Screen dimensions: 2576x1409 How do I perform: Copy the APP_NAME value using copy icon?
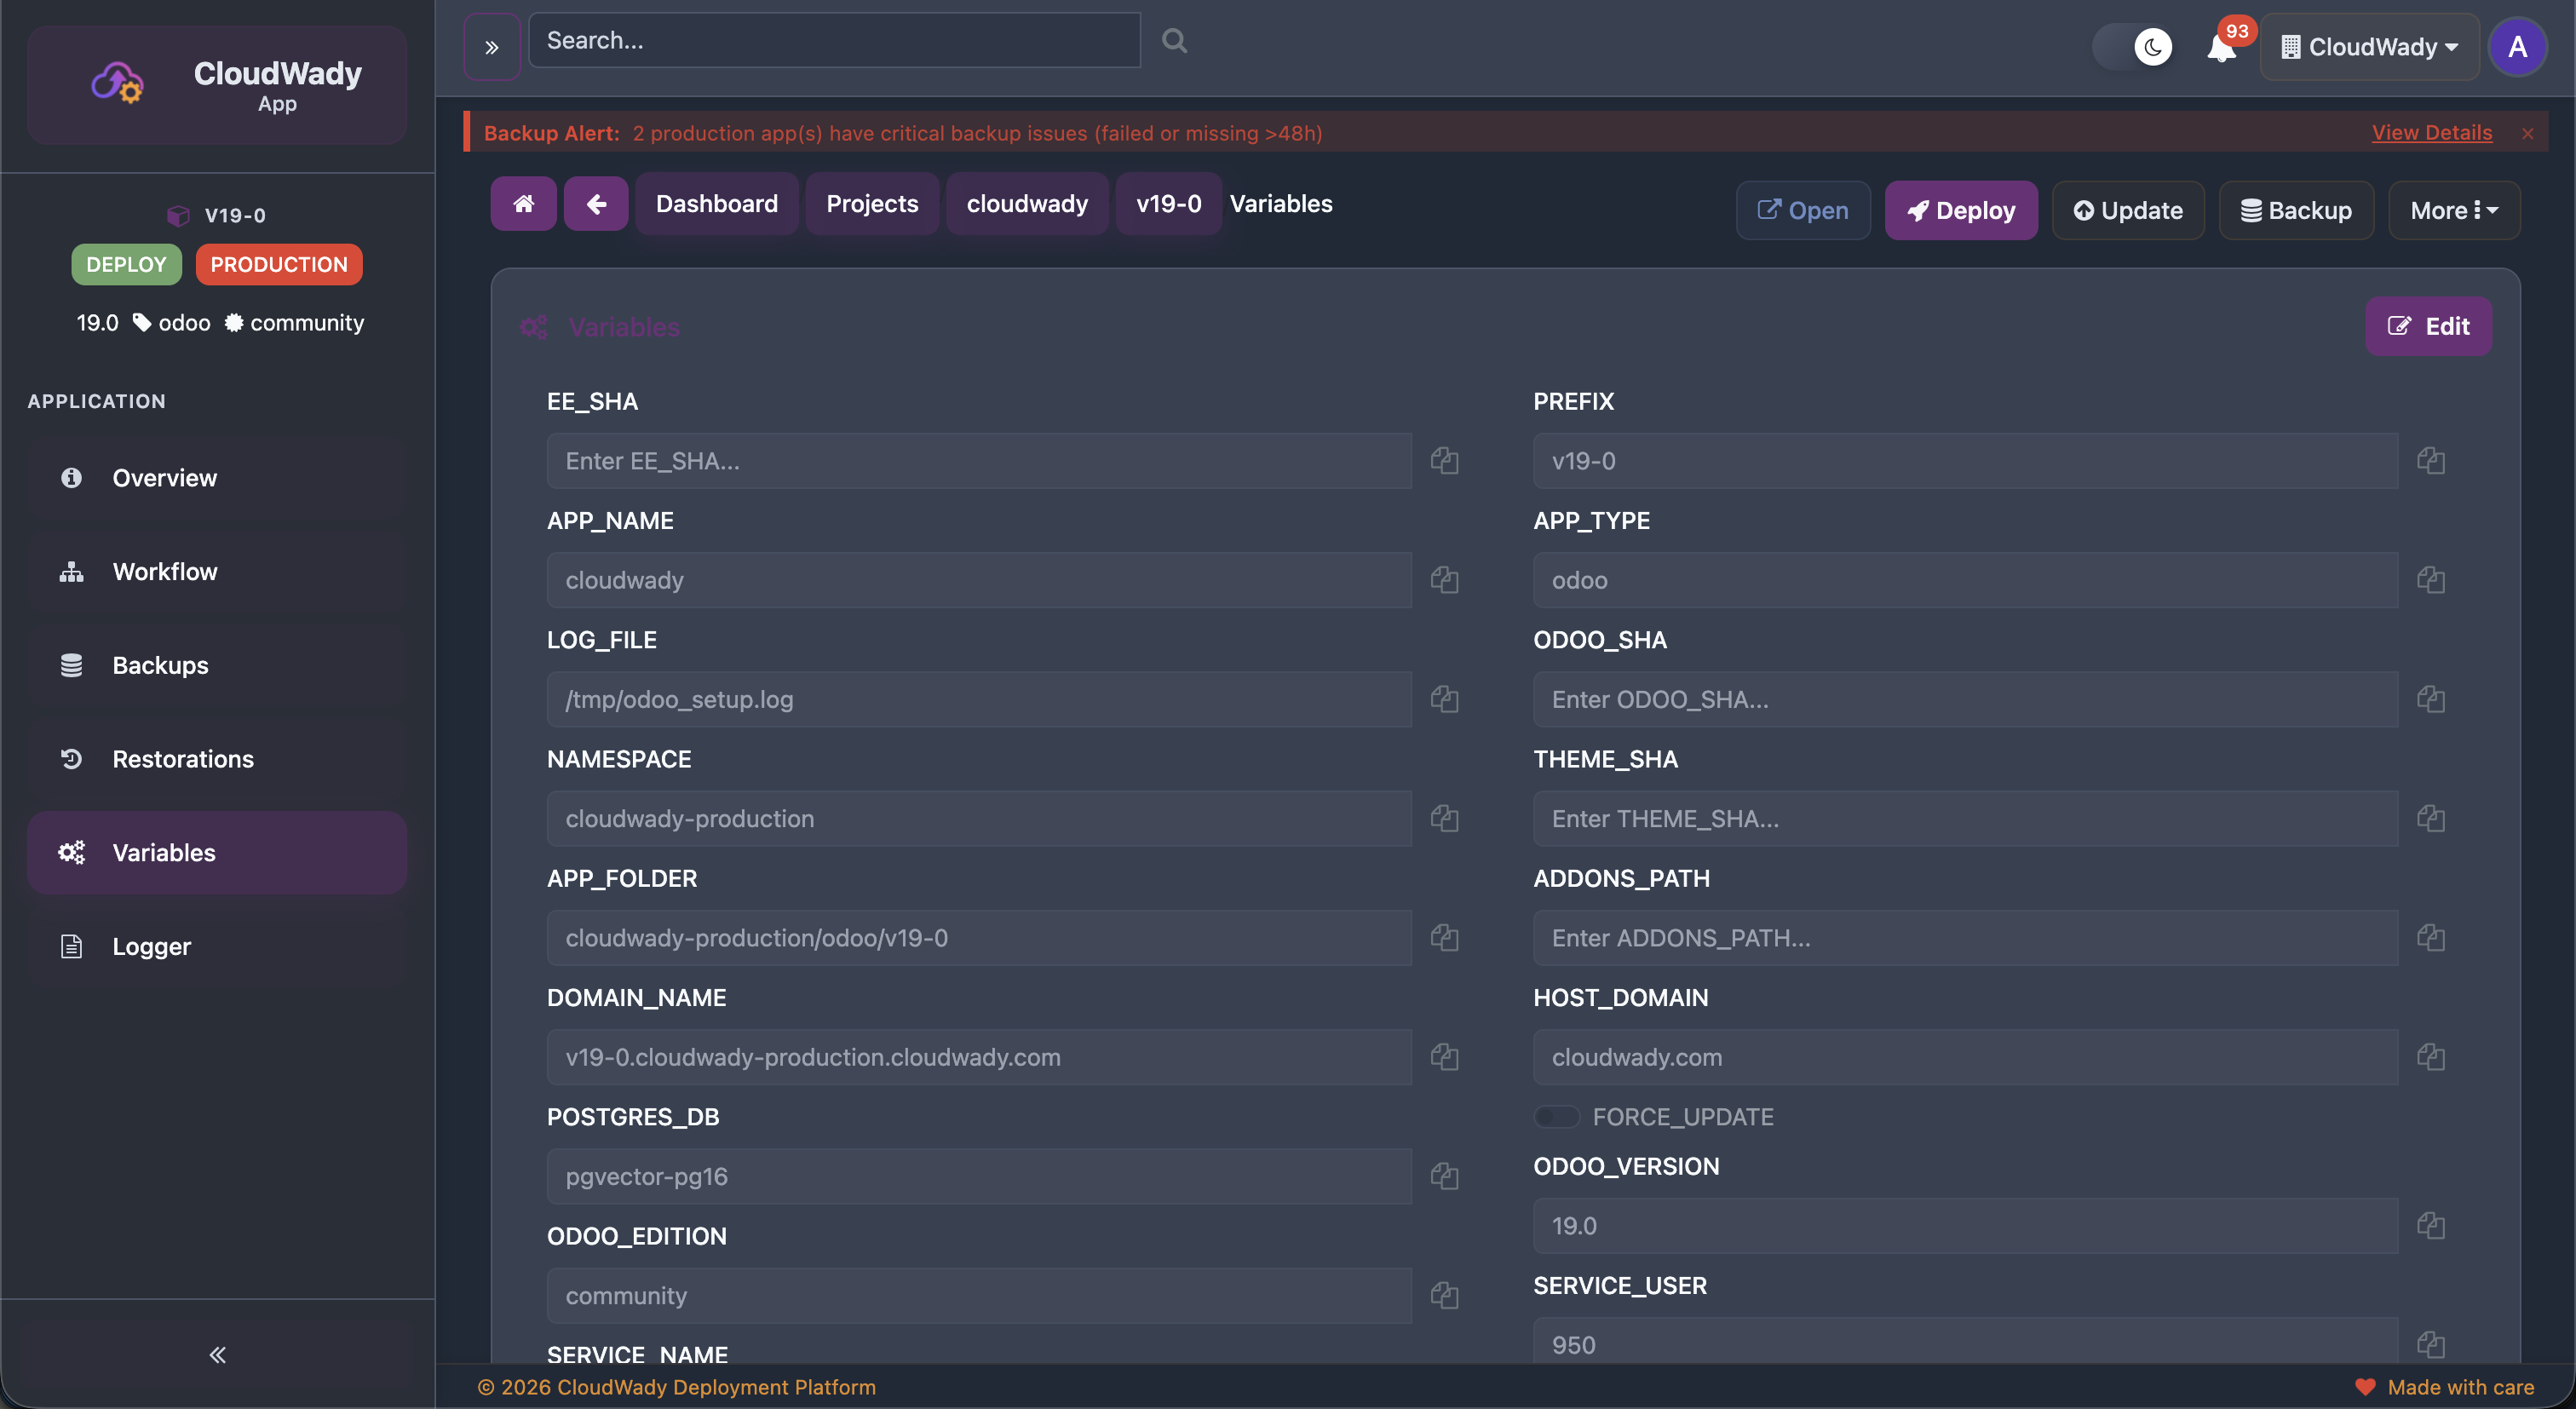coord(1444,580)
